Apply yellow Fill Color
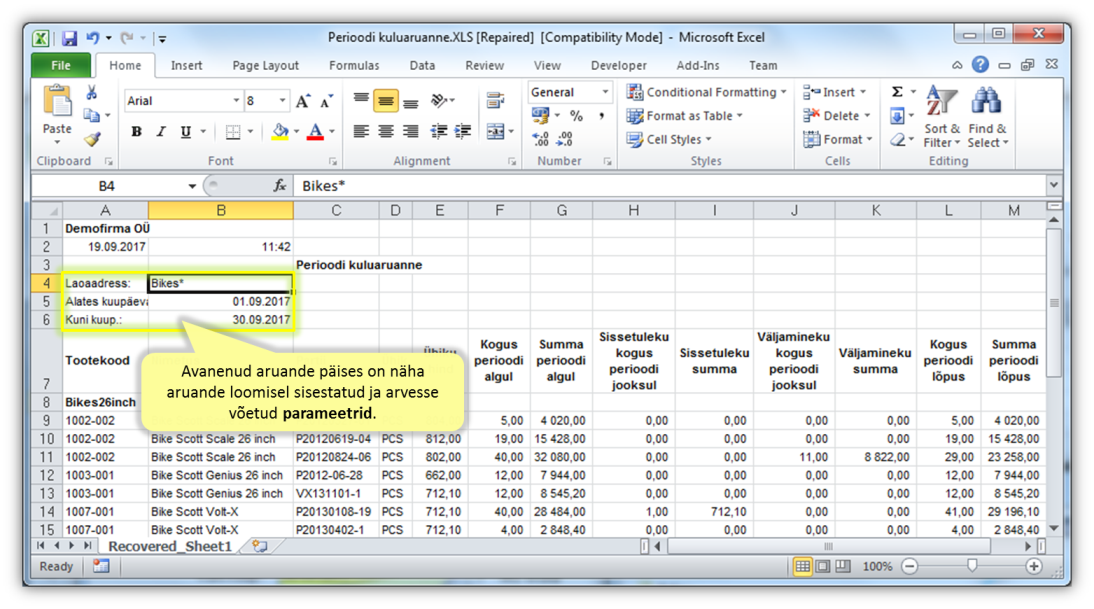Image resolution: width=1094 pixels, height=609 pixels. [x=280, y=132]
